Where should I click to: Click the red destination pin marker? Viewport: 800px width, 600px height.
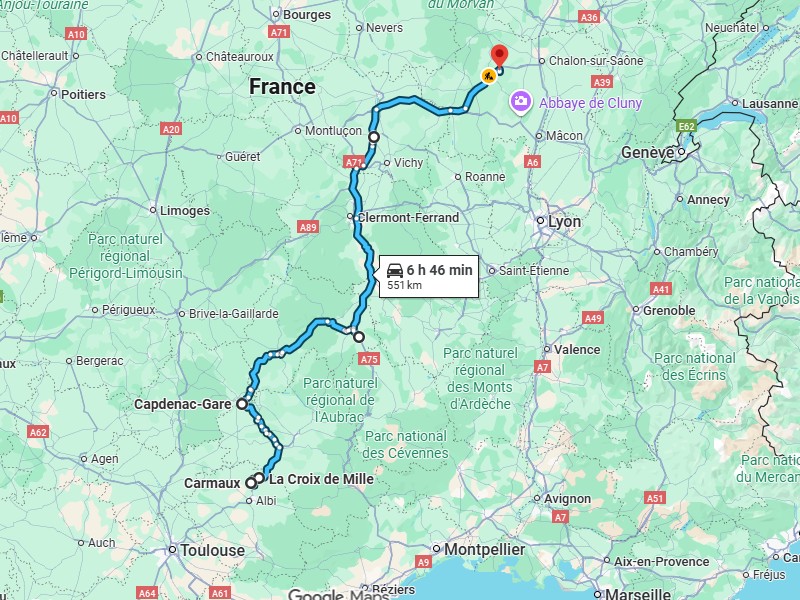(499, 56)
